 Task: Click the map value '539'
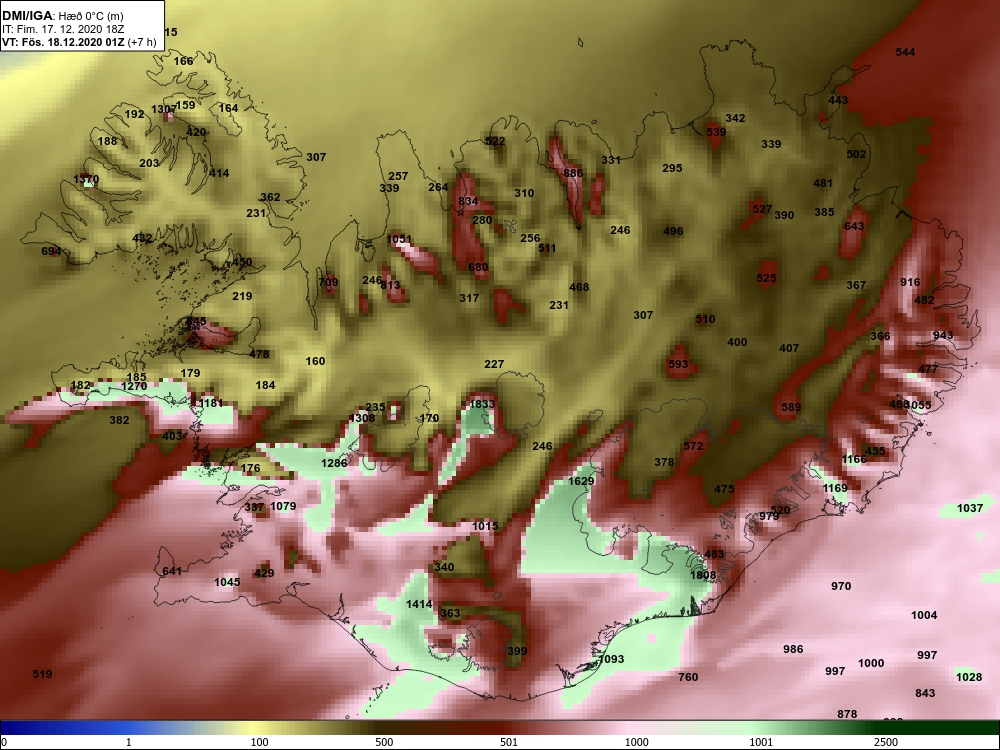[716, 132]
